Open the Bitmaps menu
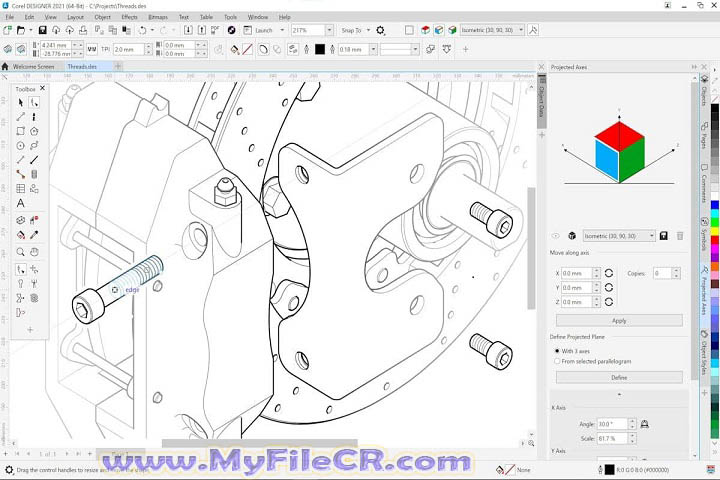The width and height of the screenshot is (720, 480). [158, 17]
